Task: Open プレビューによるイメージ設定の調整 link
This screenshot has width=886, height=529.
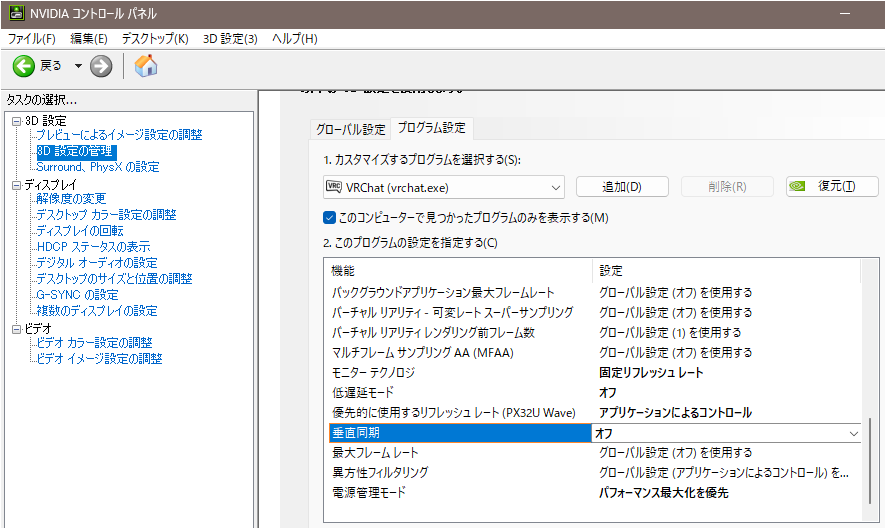Action: click(119, 135)
